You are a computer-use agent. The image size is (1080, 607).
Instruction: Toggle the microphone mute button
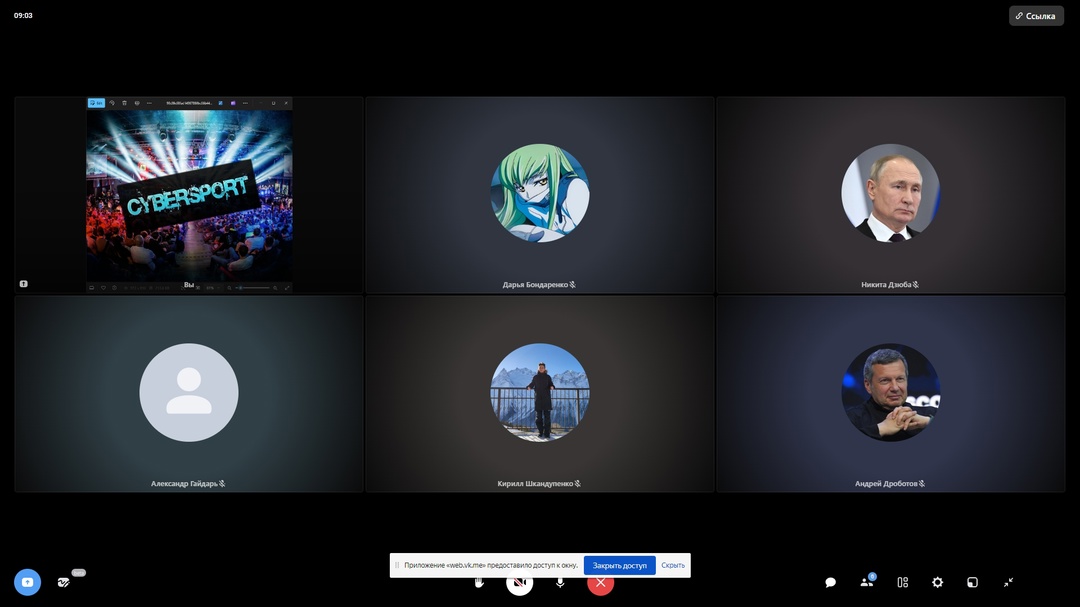coord(560,583)
